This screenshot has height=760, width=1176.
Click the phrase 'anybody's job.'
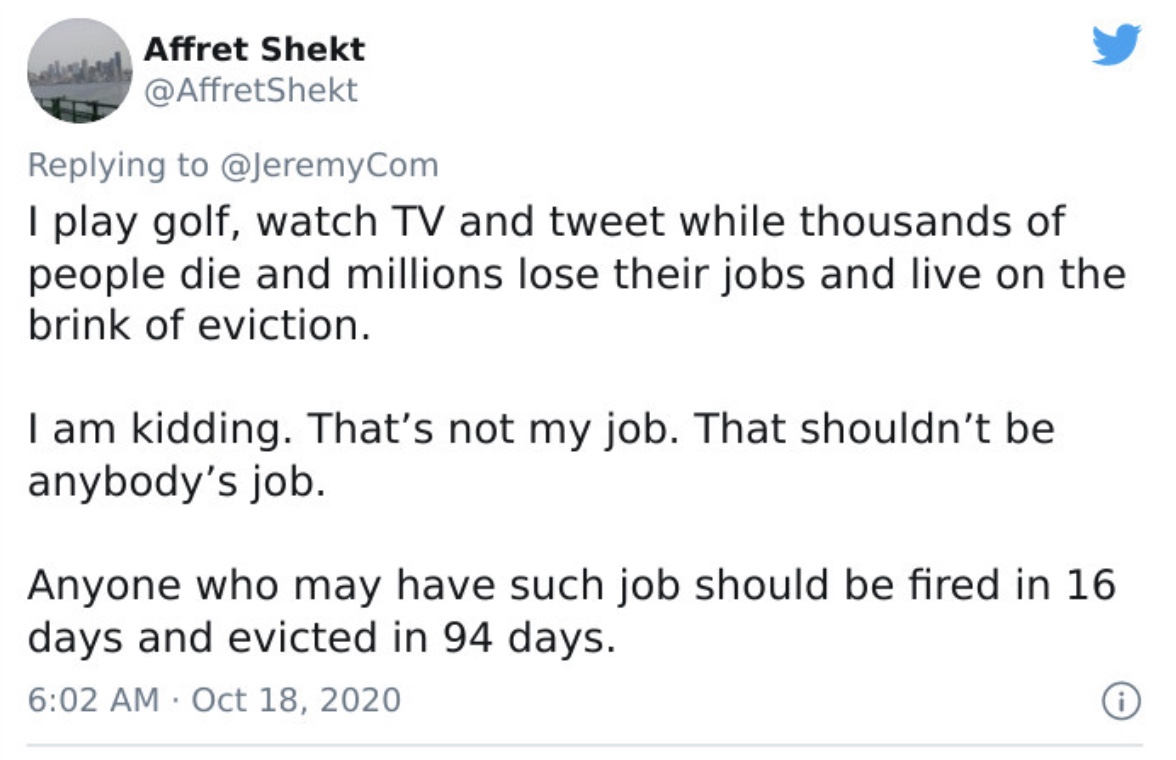click(177, 482)
